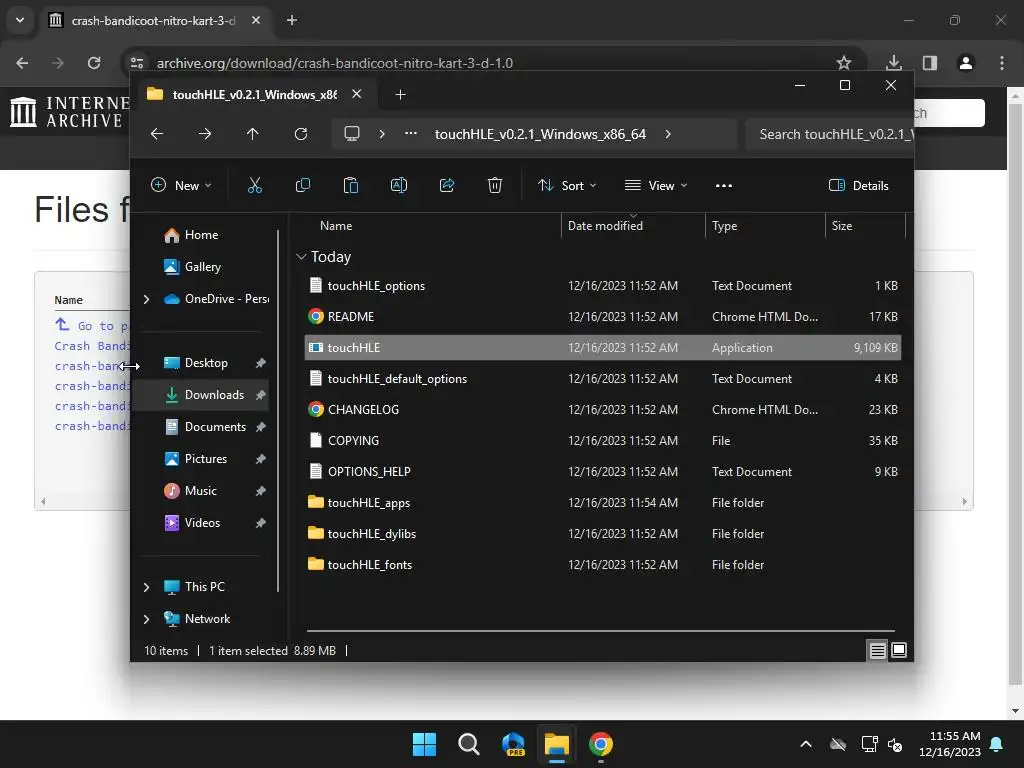This screenshot has height=768, width=1024.
Task: Select the CHANGELOG file
Action: [x=603, y=409]
